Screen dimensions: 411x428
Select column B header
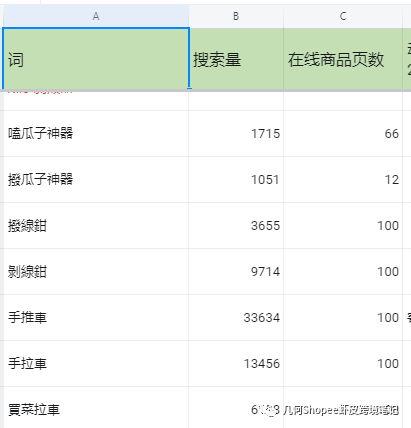[236, 16]
